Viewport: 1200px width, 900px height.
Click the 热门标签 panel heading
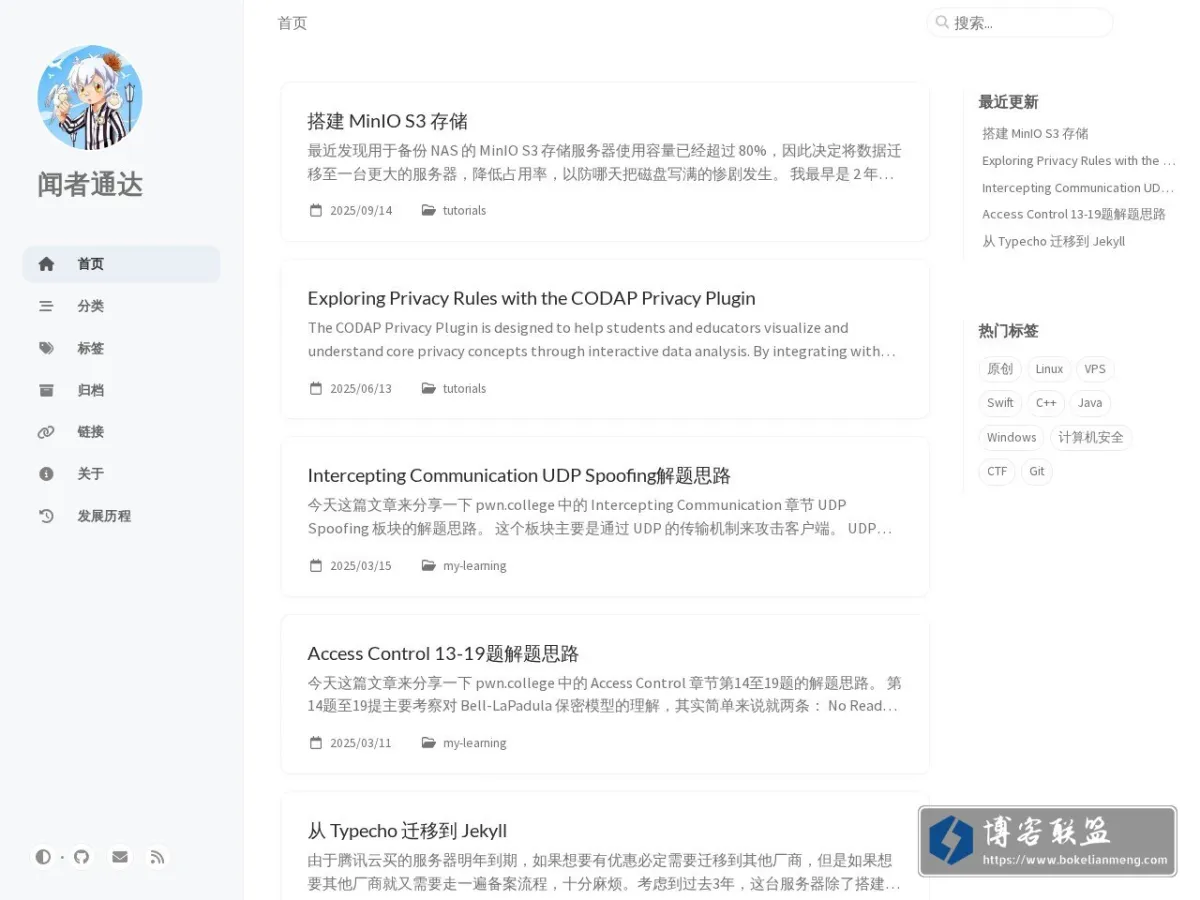pyautogui.click(x=1008, y=331)
